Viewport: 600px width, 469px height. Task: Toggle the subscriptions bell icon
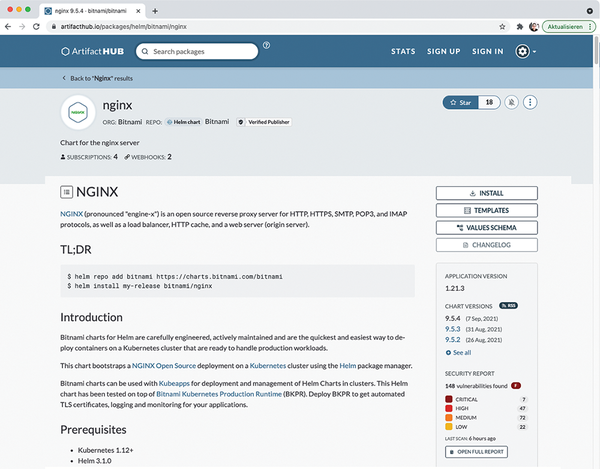click(511, 103)
